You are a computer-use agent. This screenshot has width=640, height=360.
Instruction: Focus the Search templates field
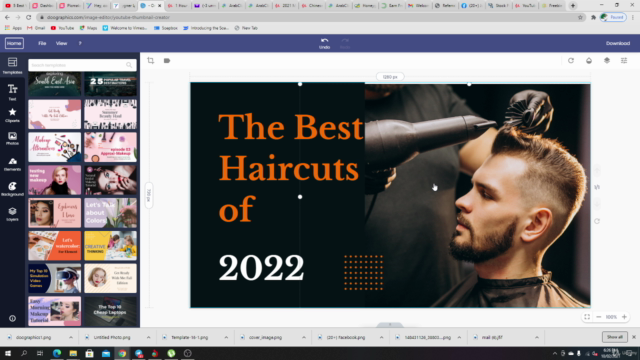click(82, 65)
